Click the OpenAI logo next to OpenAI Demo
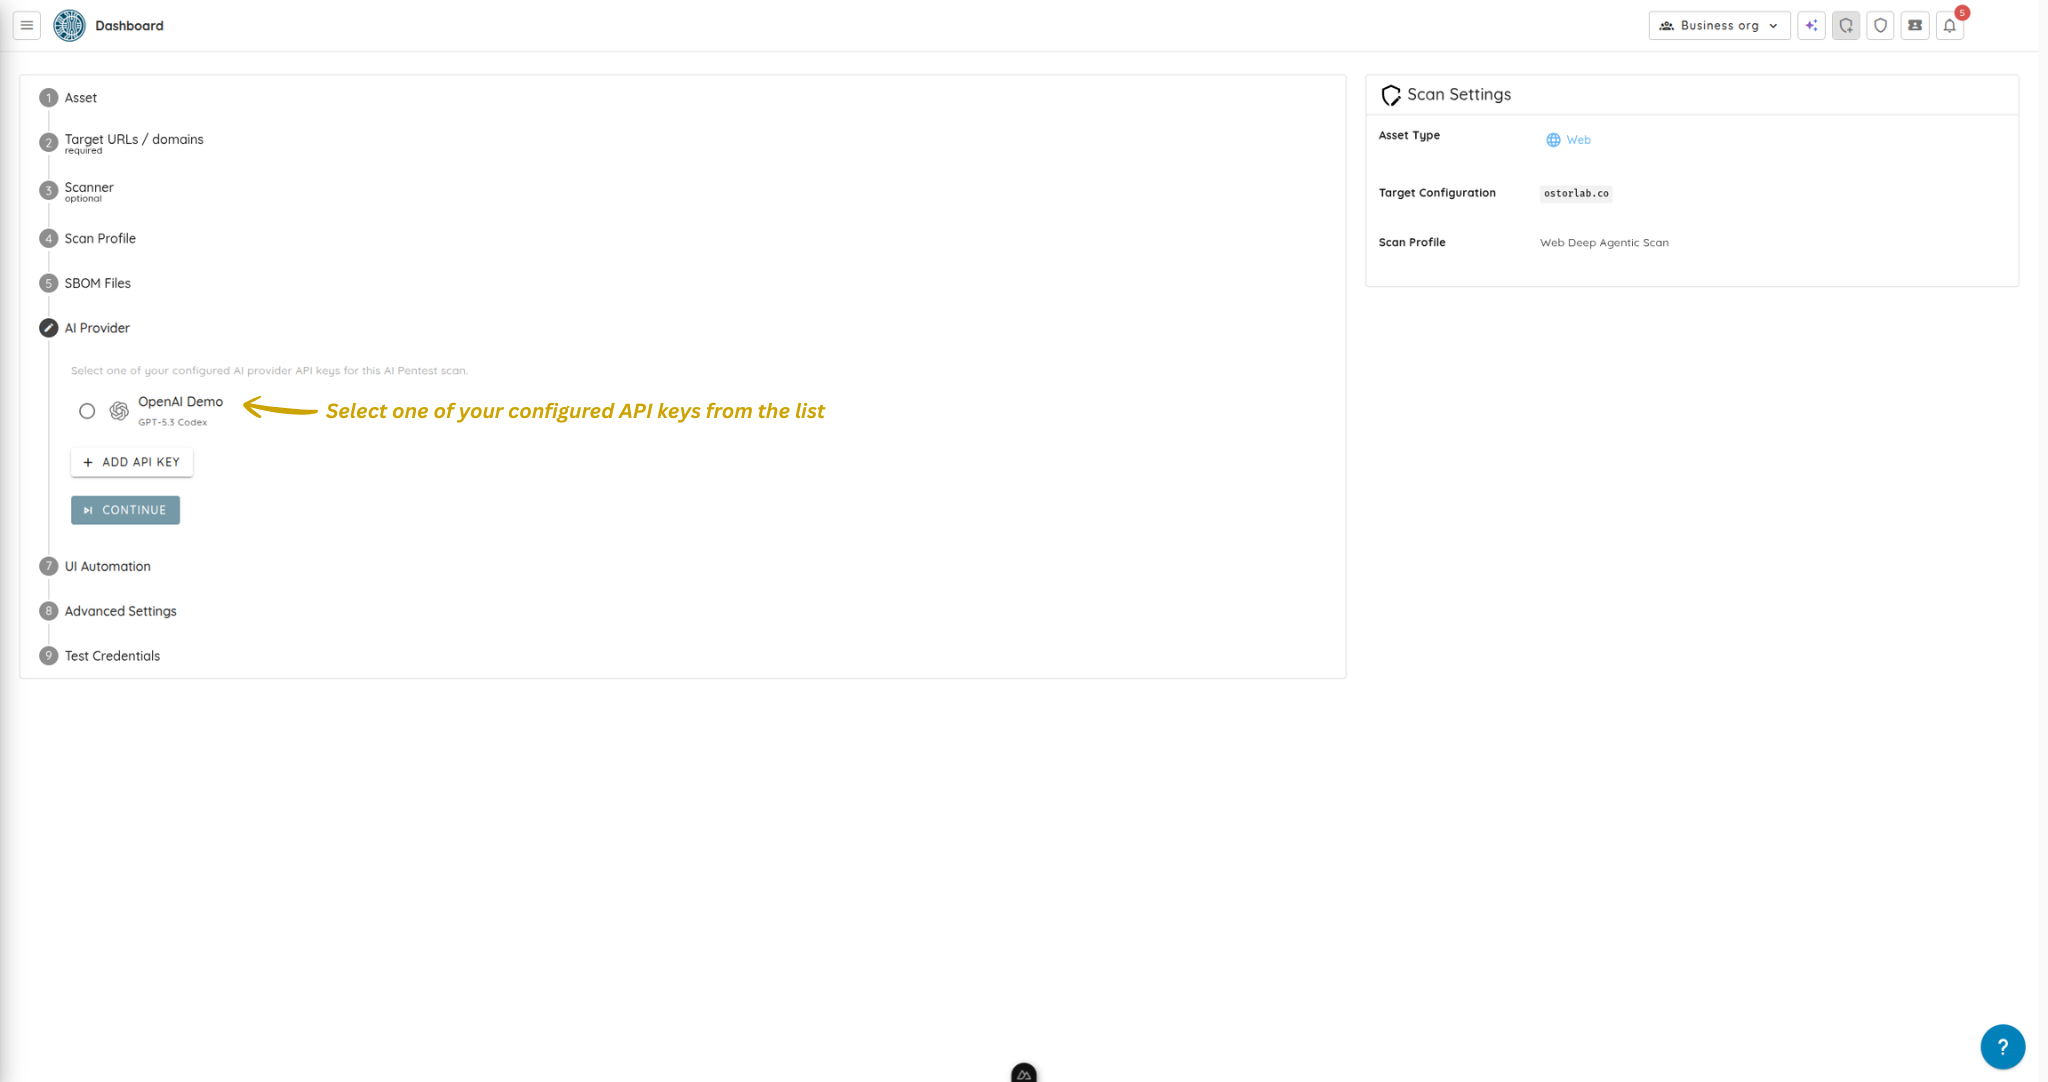Image resolution: width=2048 pixels, height=1082 pixels. pyautogui.click(x=117, y=411)
